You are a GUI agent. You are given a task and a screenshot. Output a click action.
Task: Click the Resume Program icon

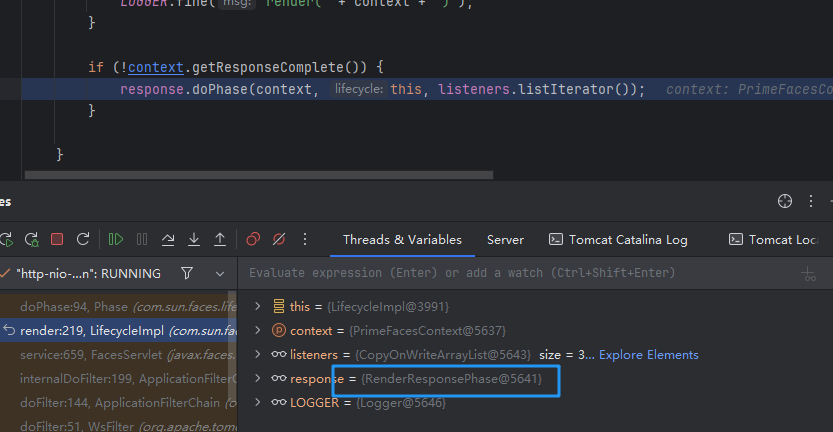point(116,240)
